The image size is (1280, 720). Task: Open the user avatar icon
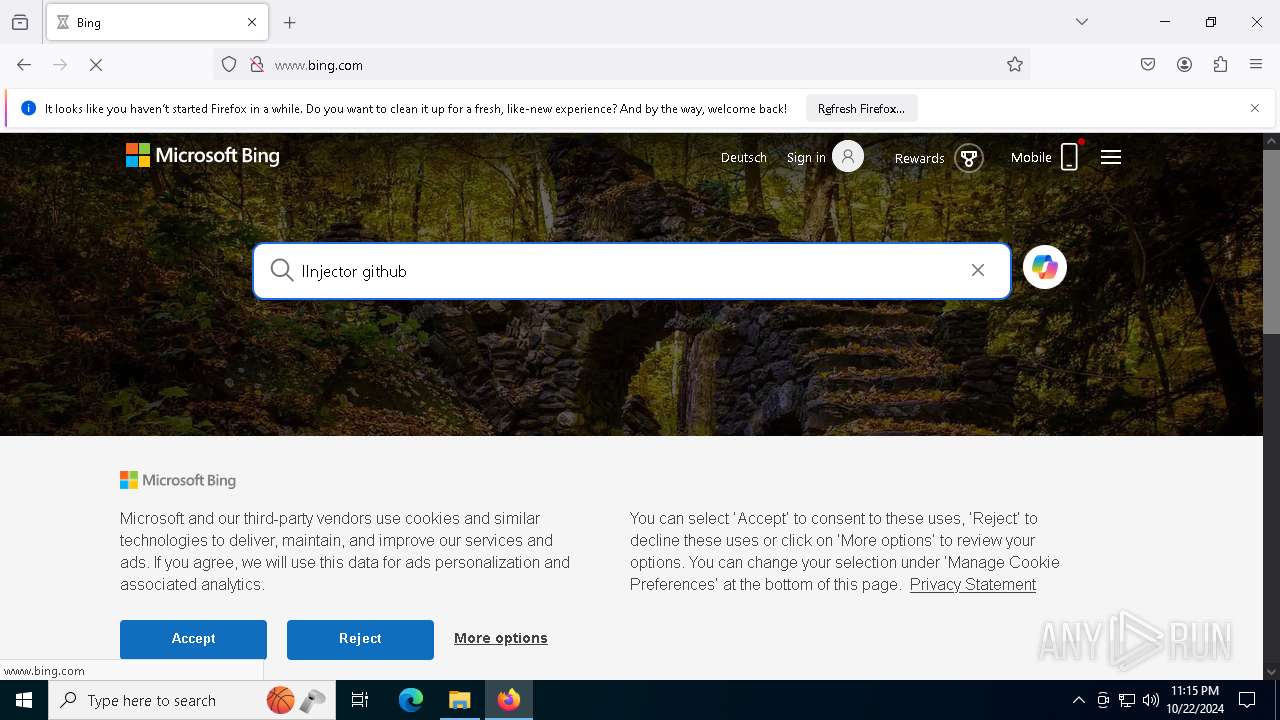[x=848, y=157]
